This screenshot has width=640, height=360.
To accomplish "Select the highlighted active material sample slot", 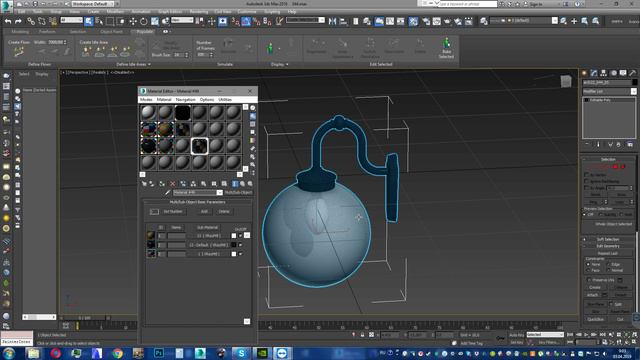I will click(x=200, y=146).
